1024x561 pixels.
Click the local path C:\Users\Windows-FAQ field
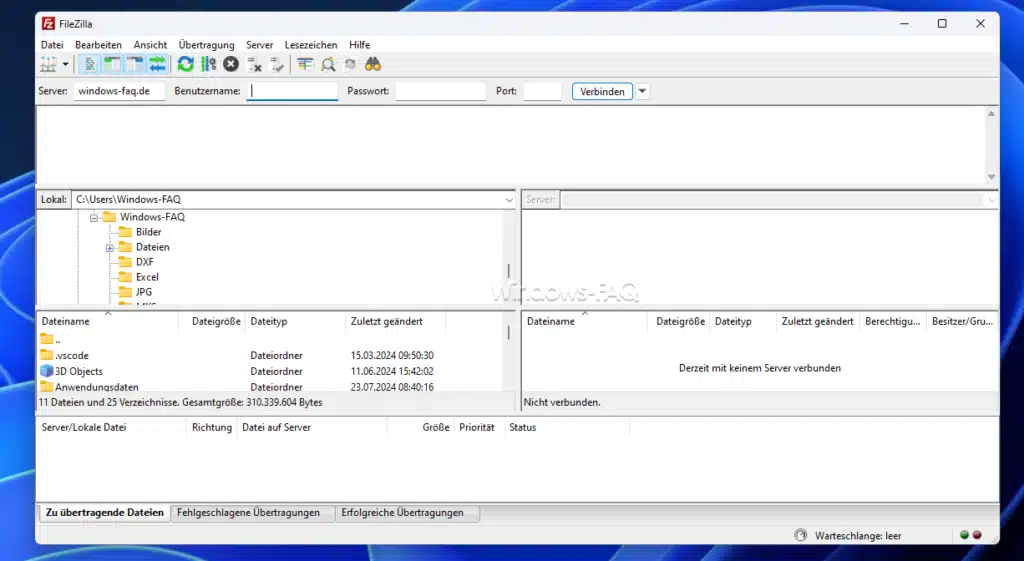coord(287,199)
